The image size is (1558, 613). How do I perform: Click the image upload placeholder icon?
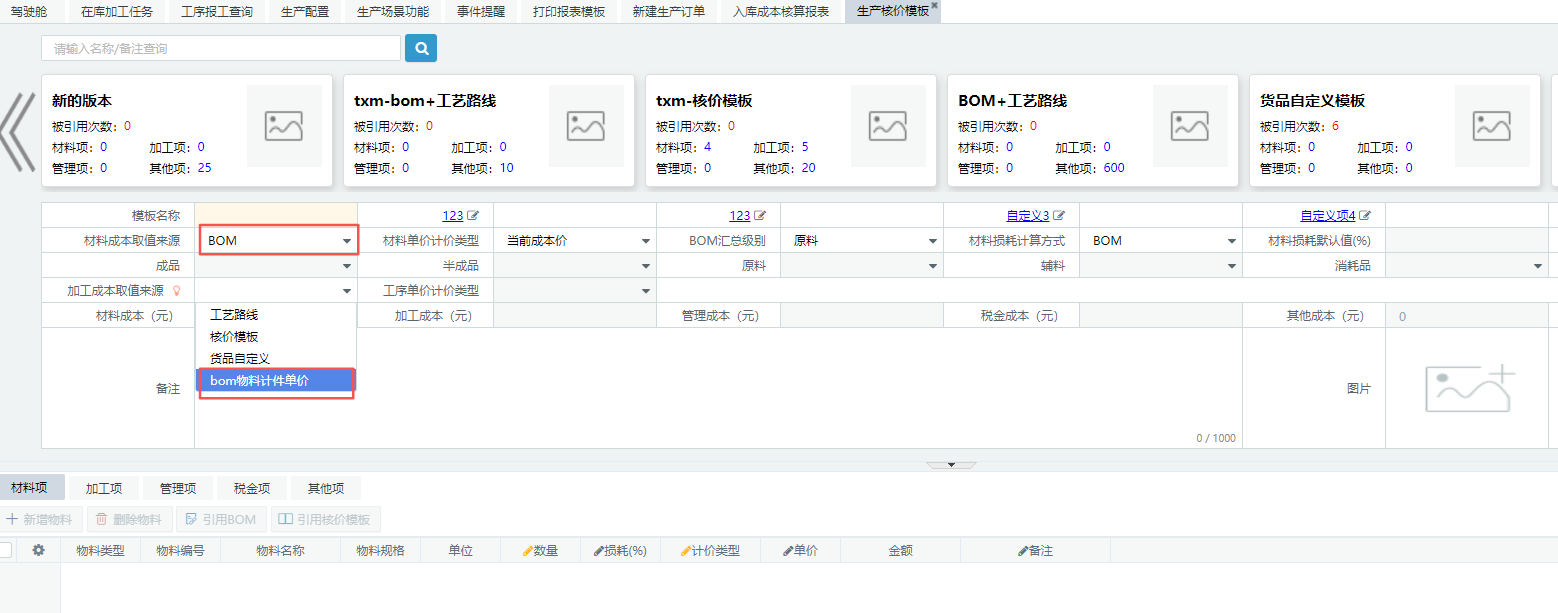click(x=1470, y=389)
